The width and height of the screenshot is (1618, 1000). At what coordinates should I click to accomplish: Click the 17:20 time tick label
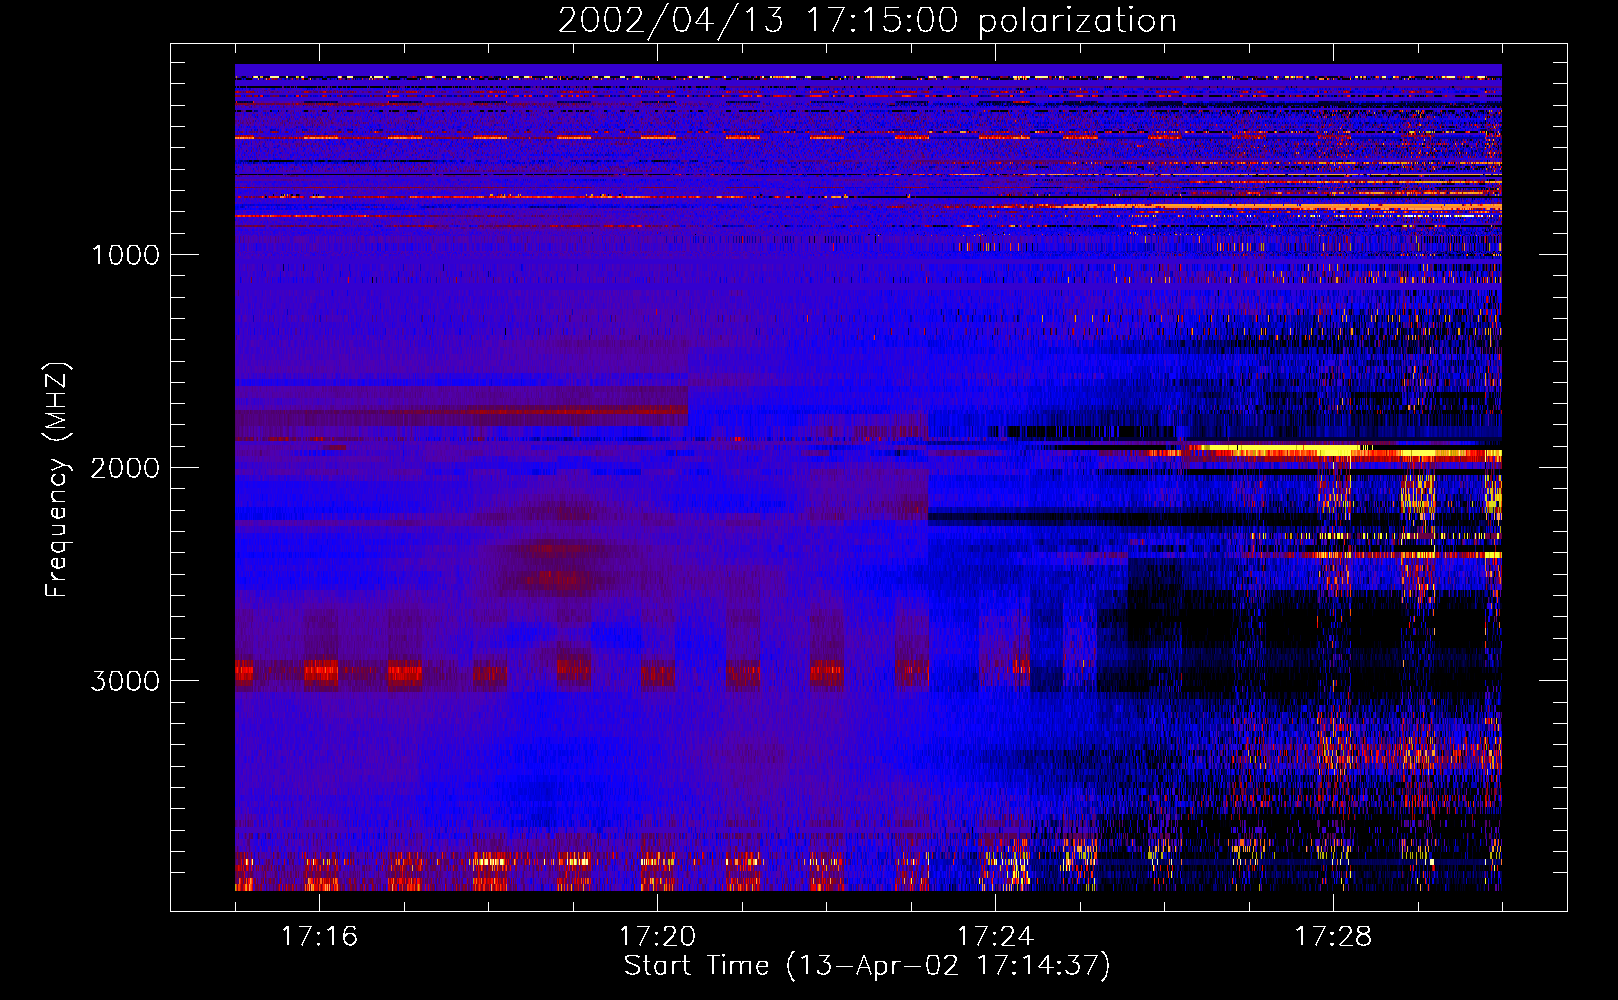point(657,936)
